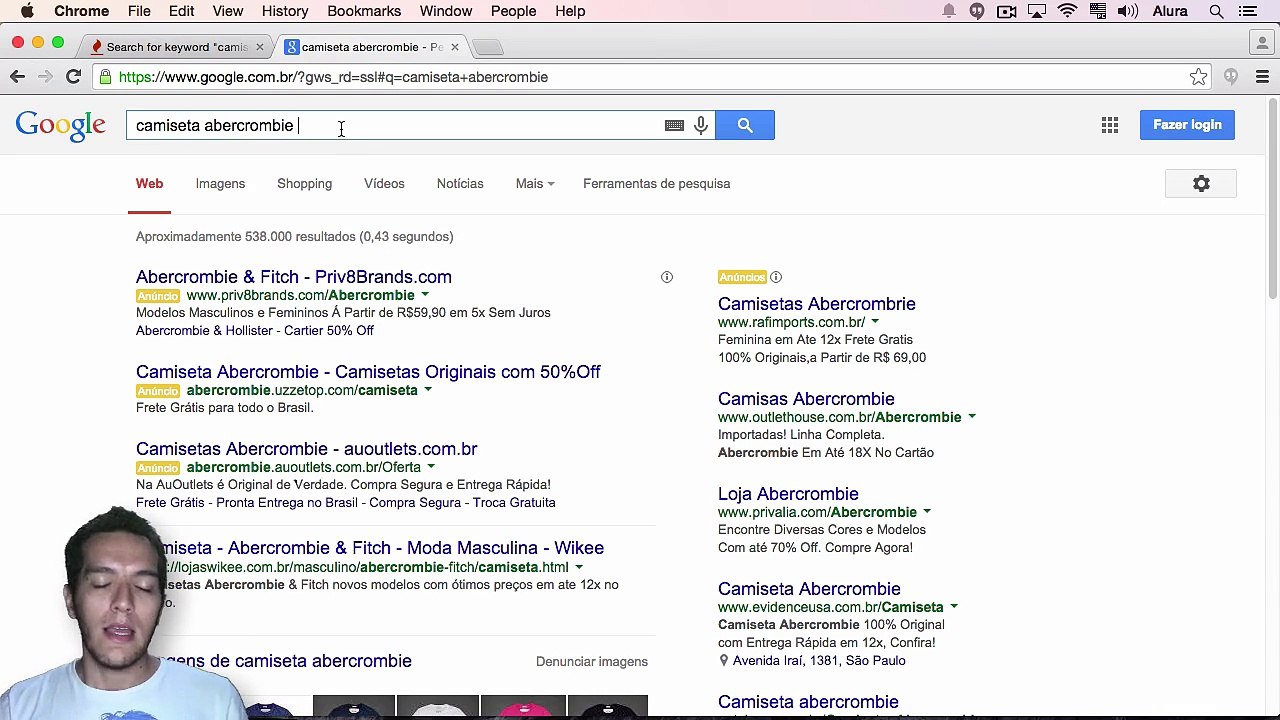Click the blue Google search magnifier button
The width and height of the screenshot is (1280, 720).
coord(745,125)
